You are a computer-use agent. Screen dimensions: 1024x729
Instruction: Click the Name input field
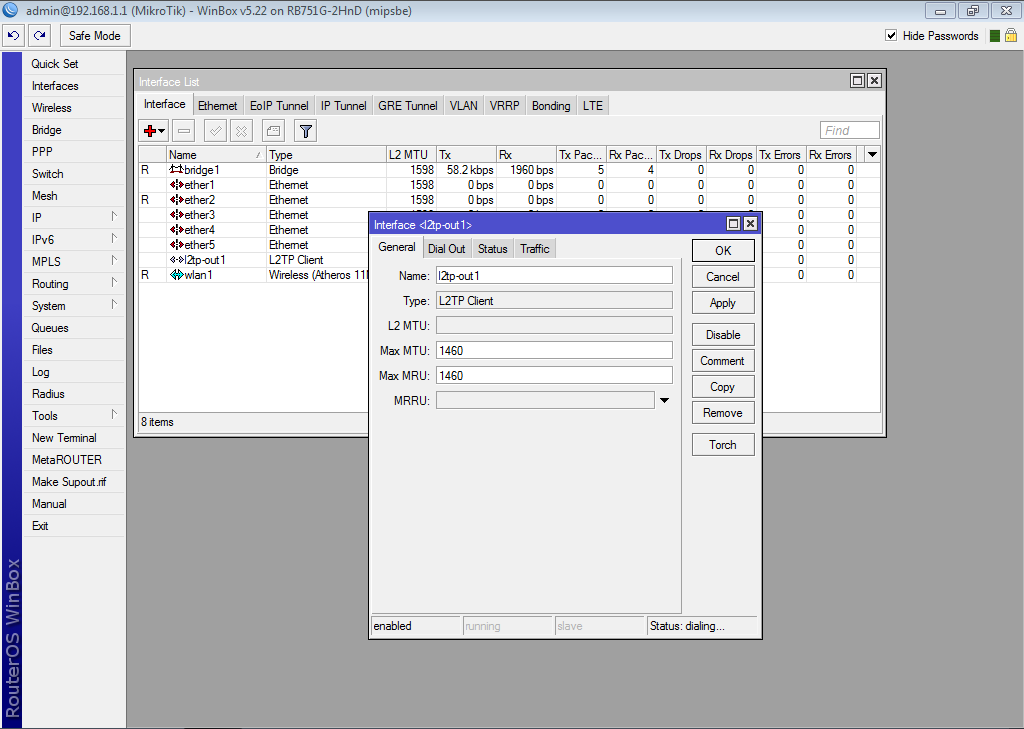coord(554,276)
